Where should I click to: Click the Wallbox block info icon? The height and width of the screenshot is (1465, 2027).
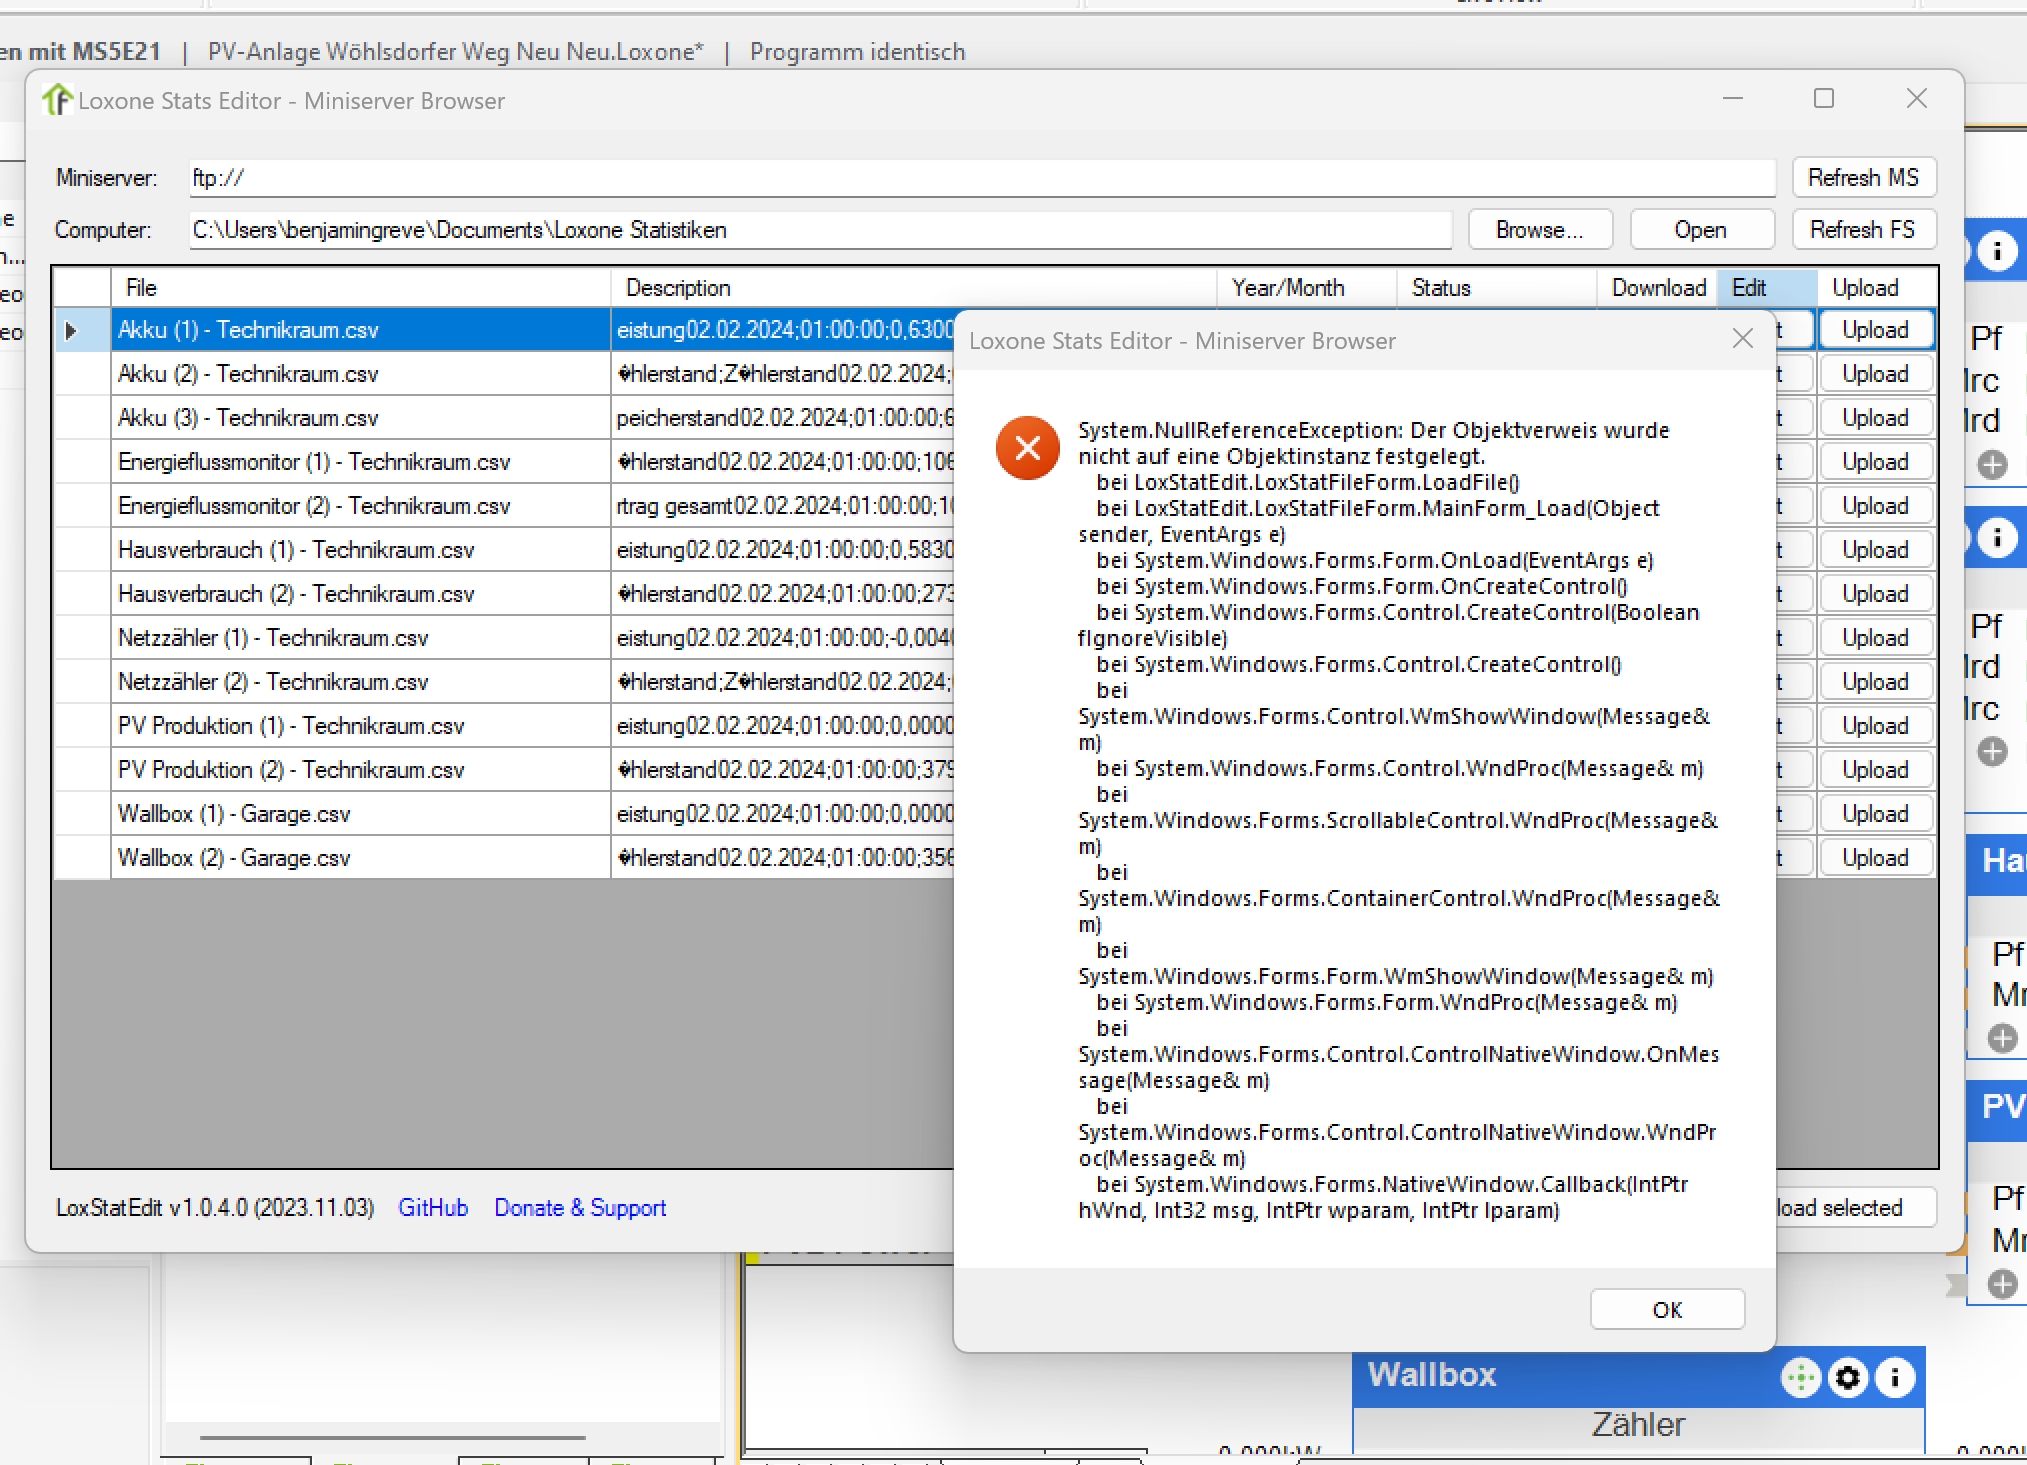1894,1377
